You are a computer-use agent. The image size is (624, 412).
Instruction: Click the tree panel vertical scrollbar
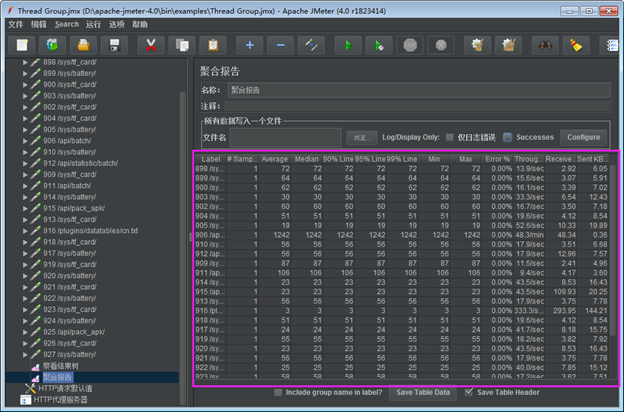tap(183, 247)
